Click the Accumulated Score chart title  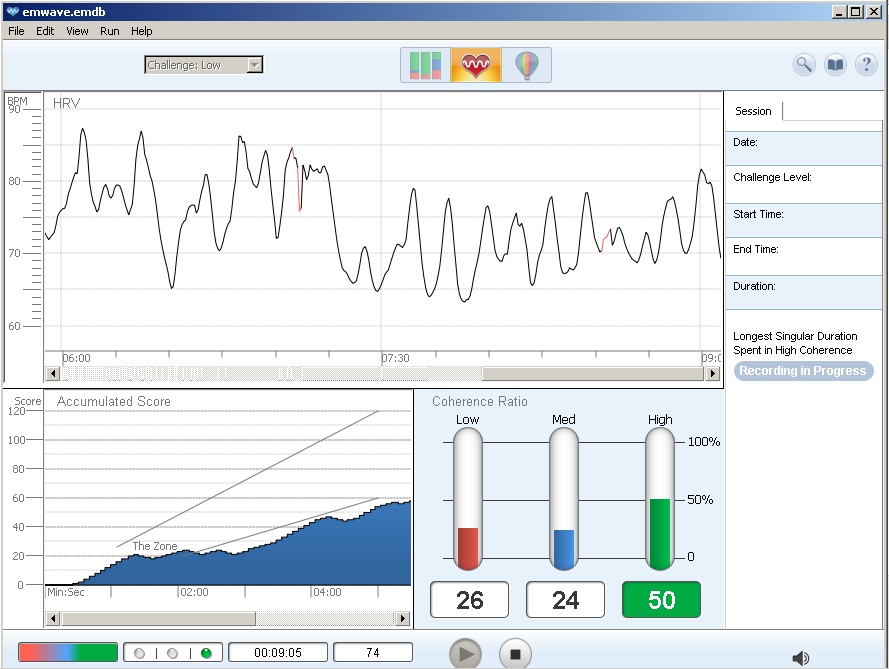click(x=113, y=401)
